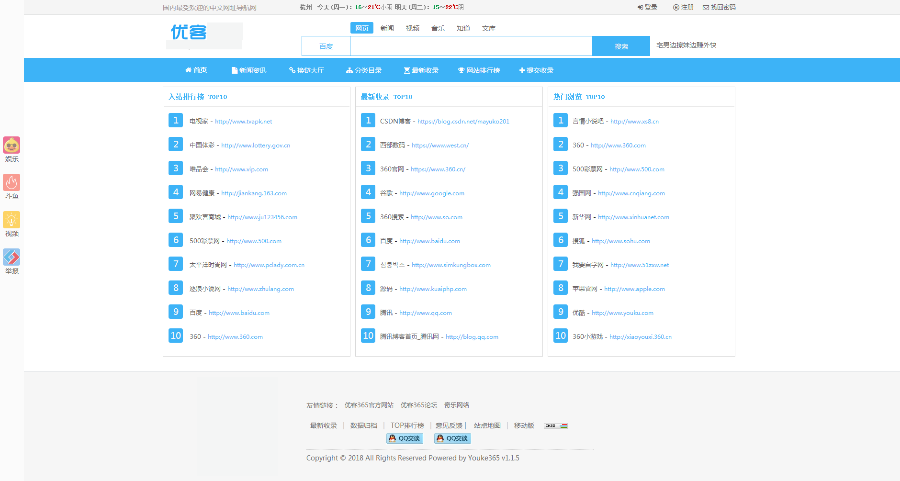Click the 优客 site logo
This screenshot has width=900, height=481.
click(189, 32)
